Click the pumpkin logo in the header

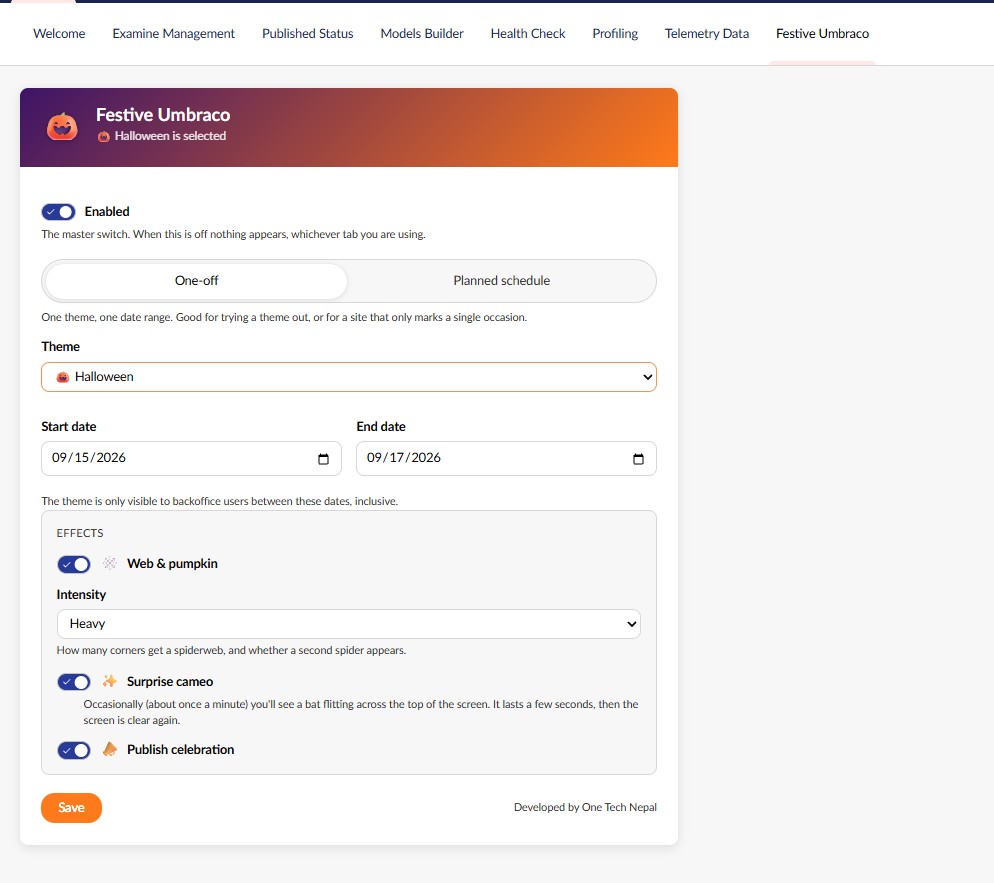click(62, 127)
